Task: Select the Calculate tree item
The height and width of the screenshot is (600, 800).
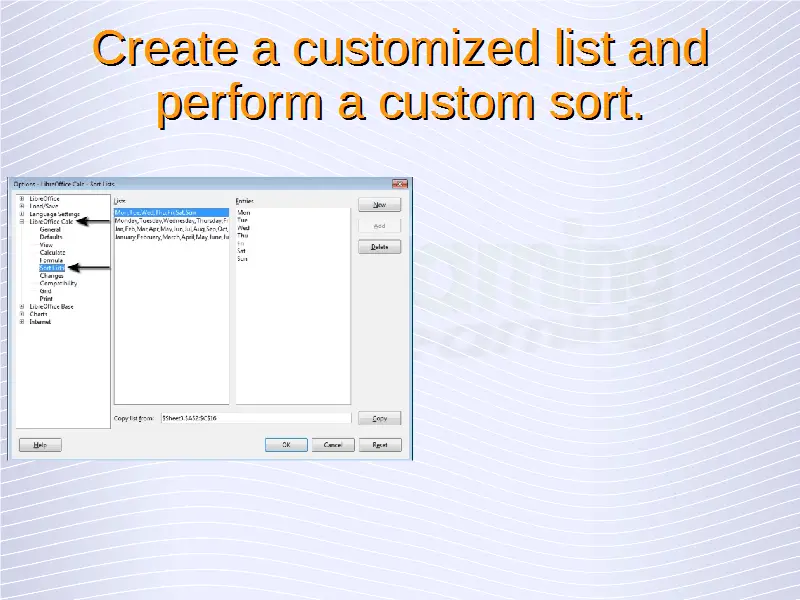Action: [x=53, y=252]
